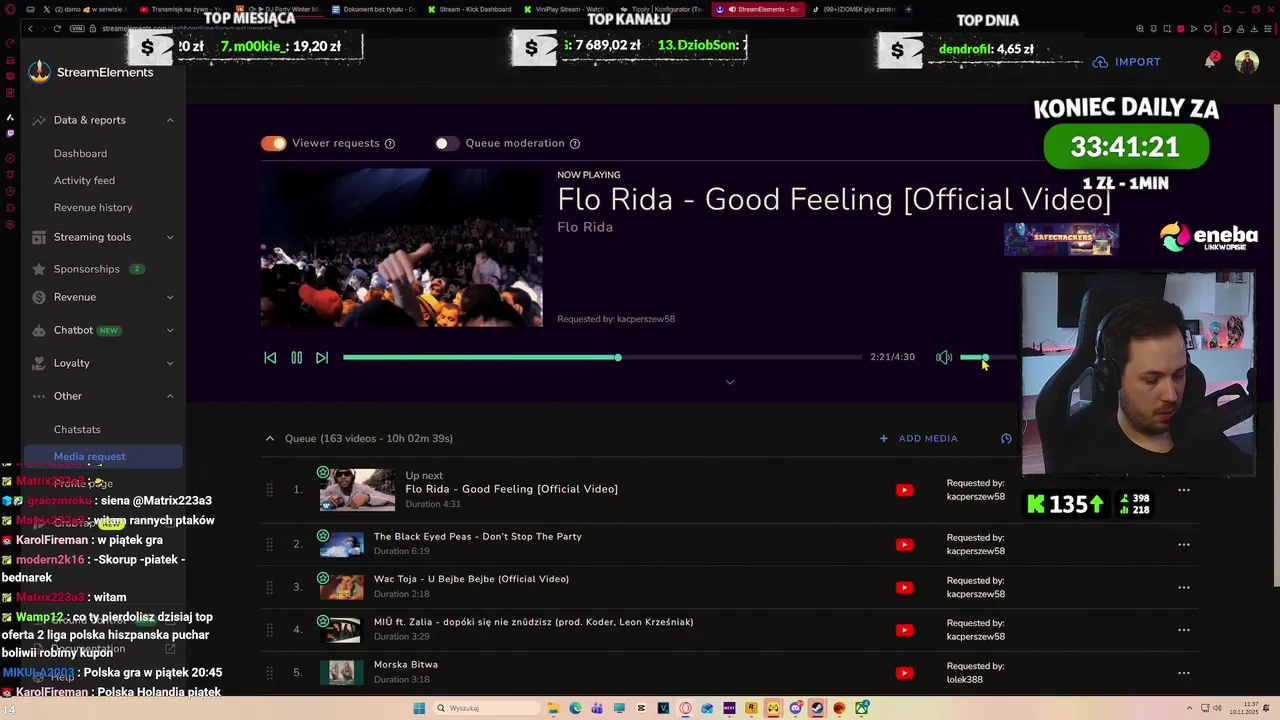Expand Revenue sidebar section
The image size is (1280, 720).
tap(170, 297)
